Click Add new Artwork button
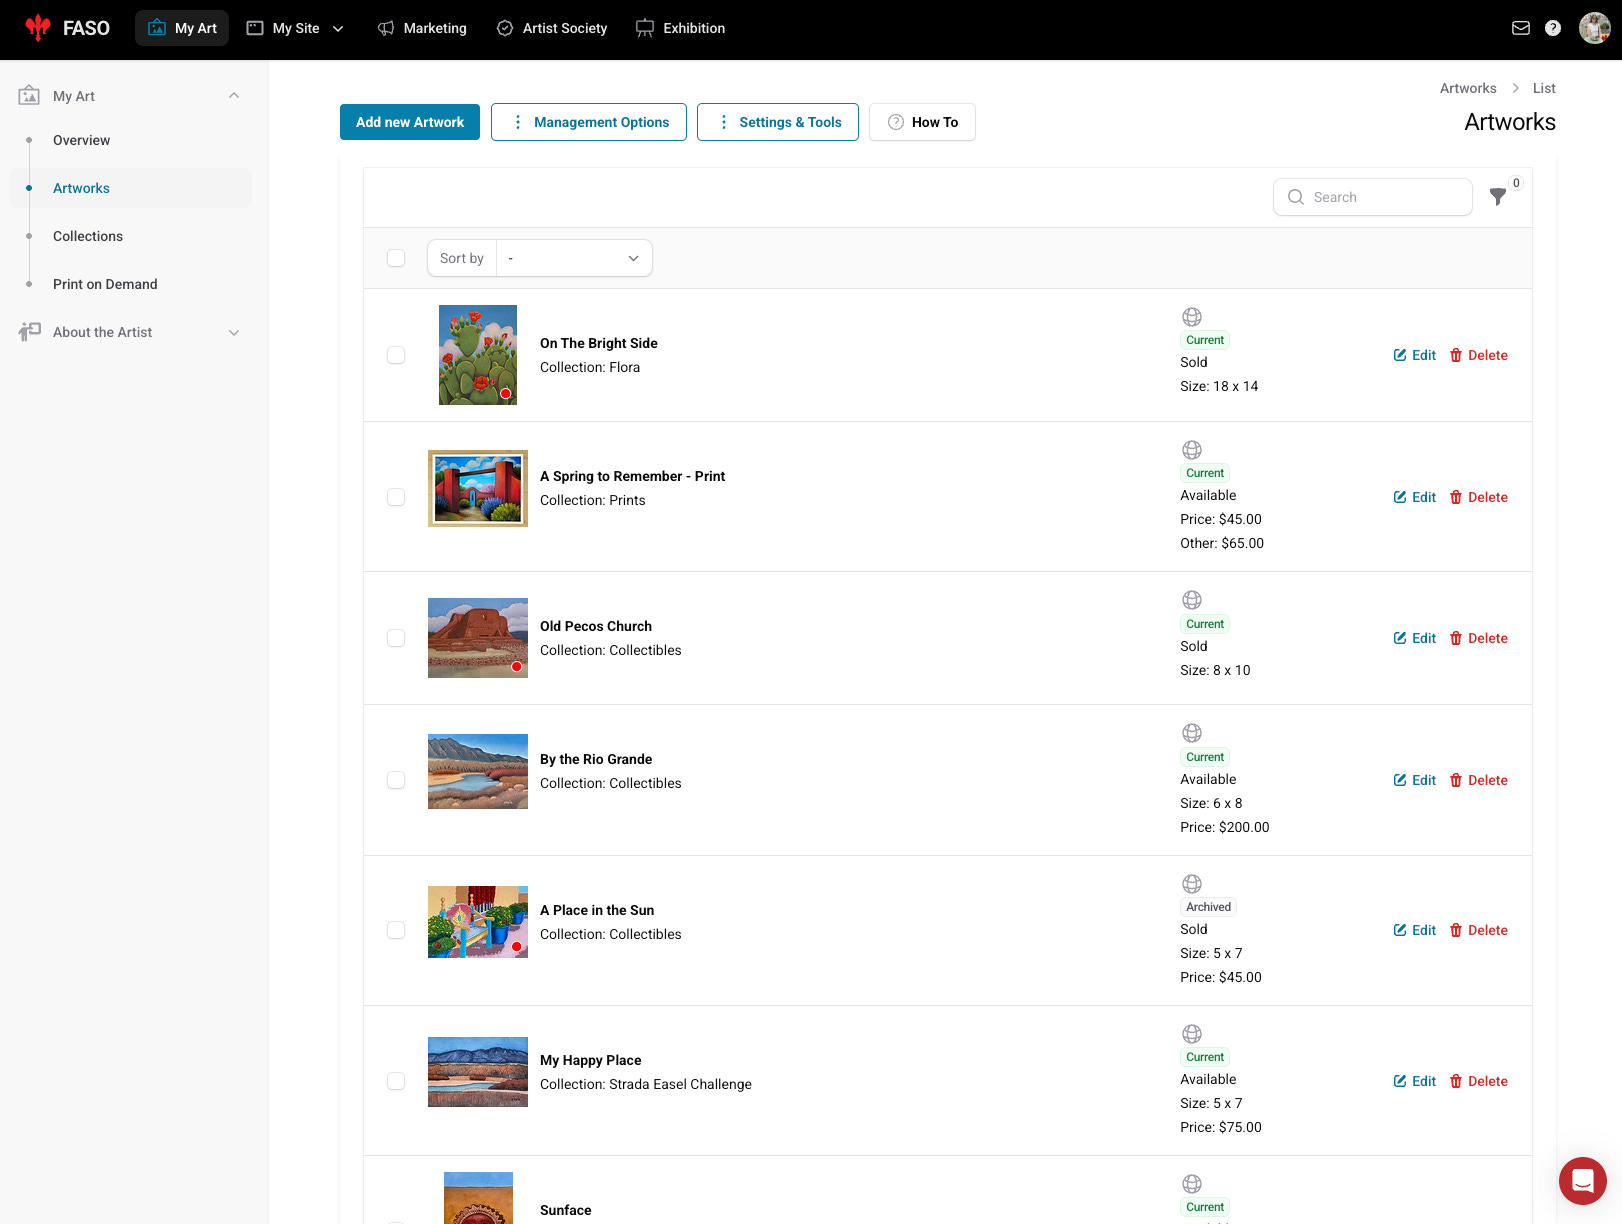 410,122
